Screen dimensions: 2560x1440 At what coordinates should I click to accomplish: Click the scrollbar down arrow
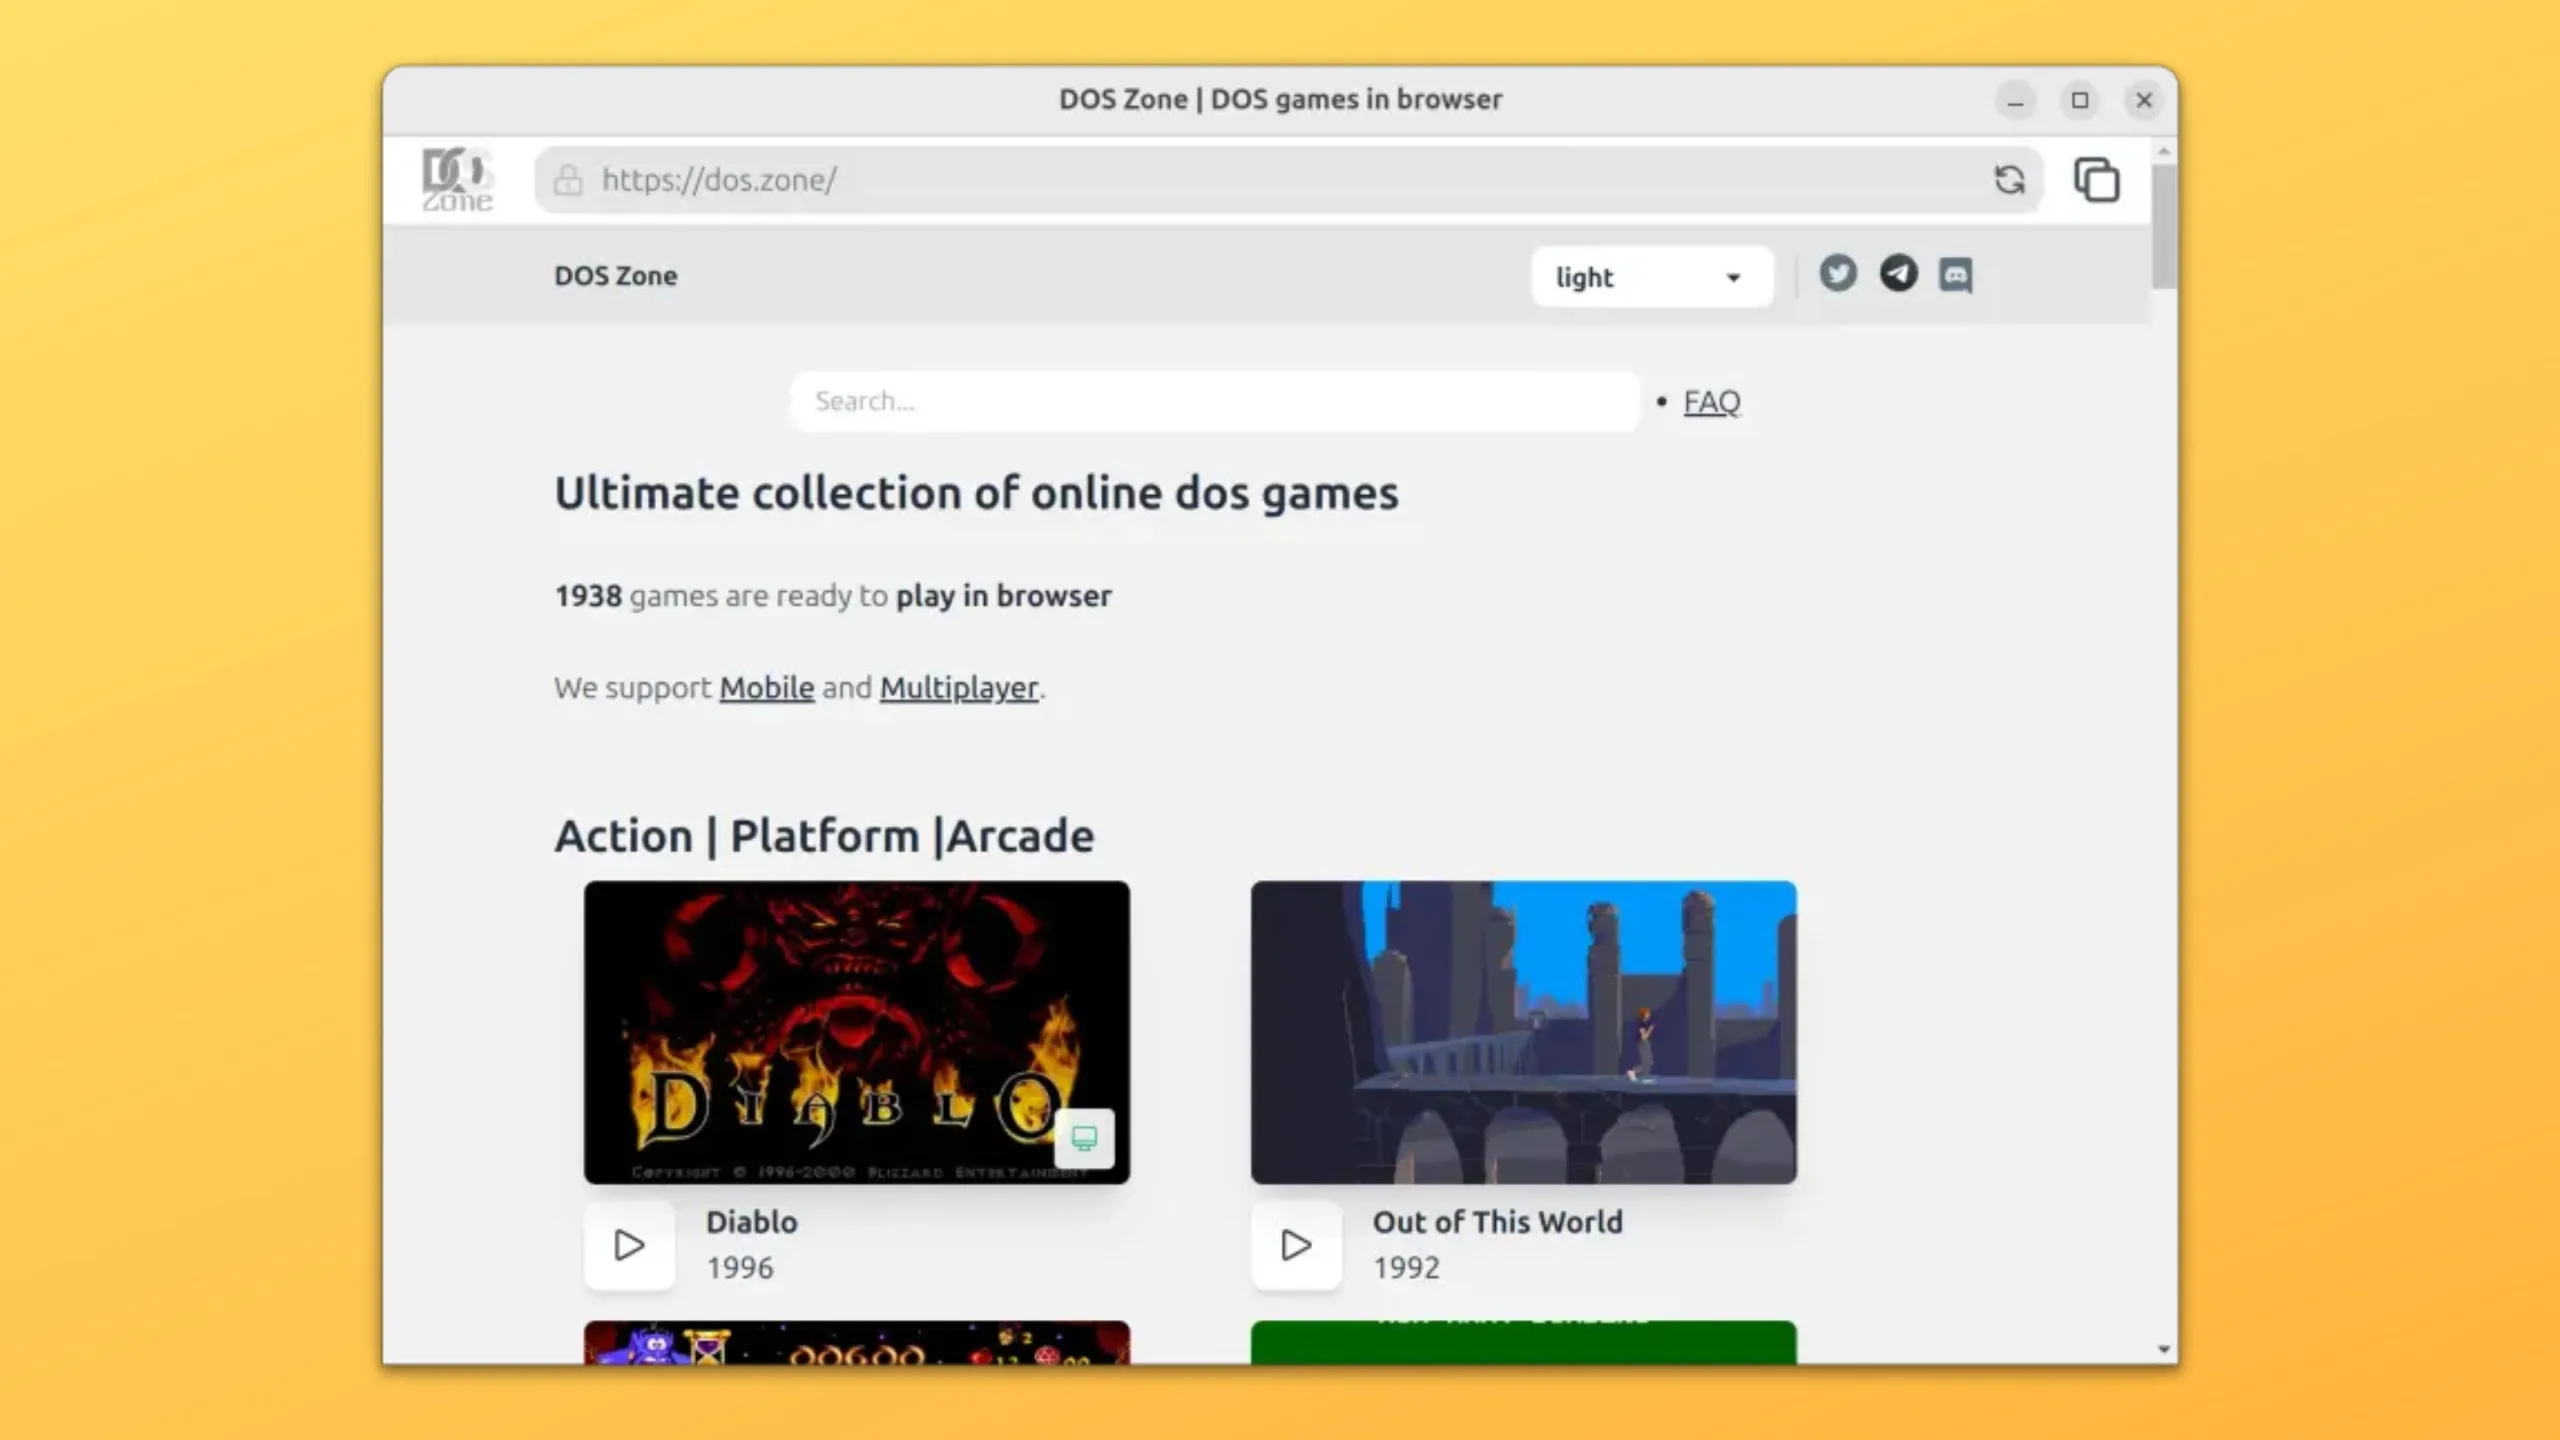coord(2164,1350)
